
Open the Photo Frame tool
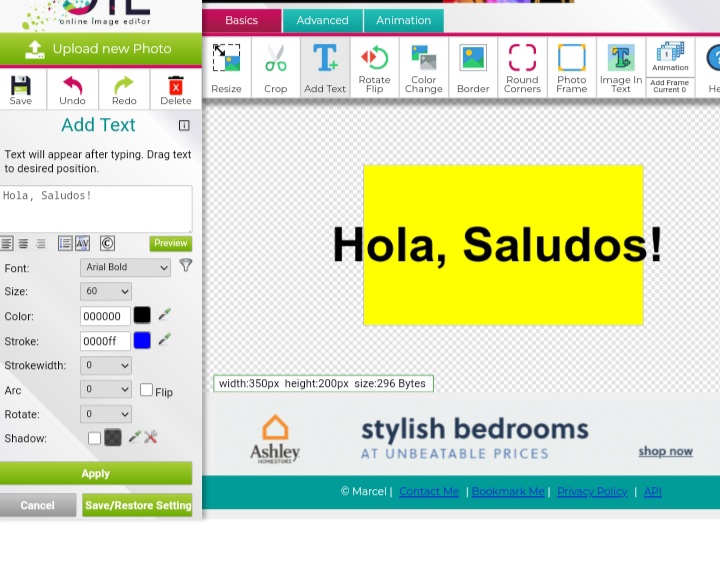(x=571, y=68)
